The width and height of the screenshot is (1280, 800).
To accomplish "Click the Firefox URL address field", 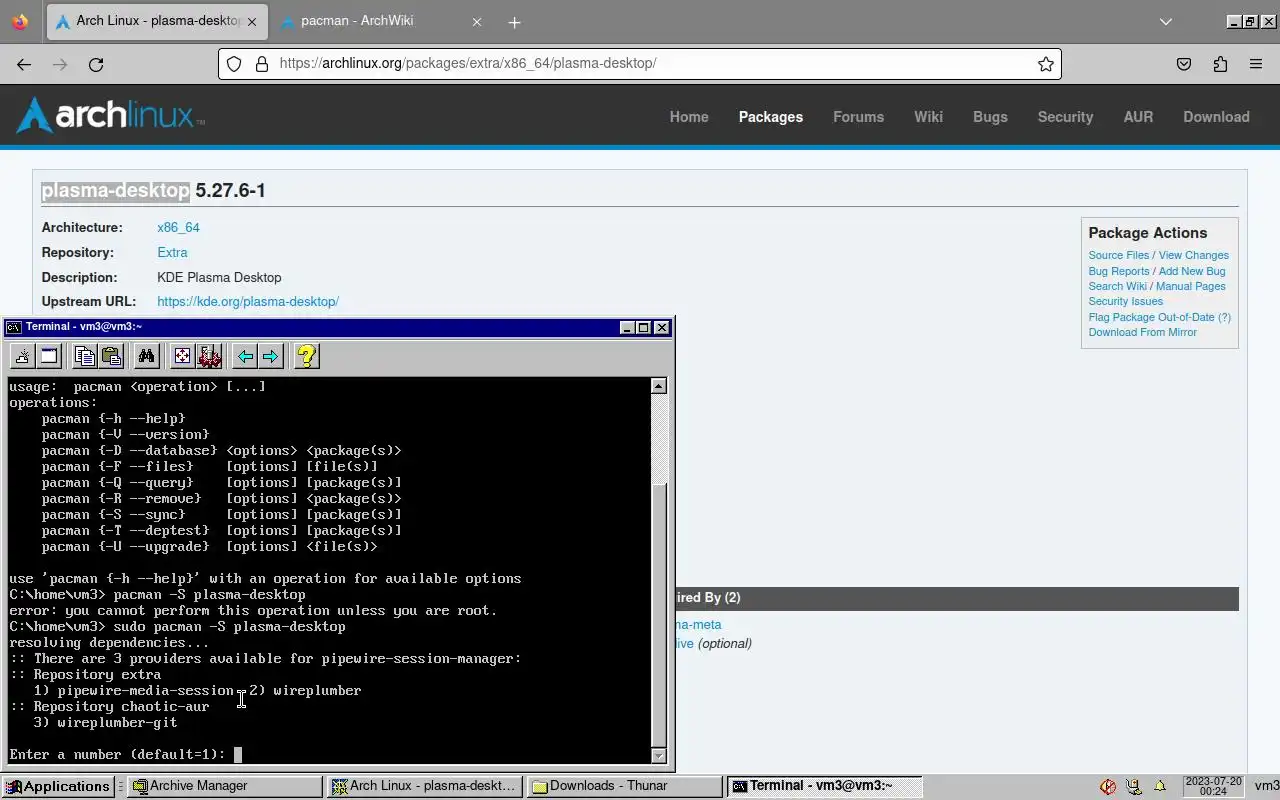I will click(640, 64).
